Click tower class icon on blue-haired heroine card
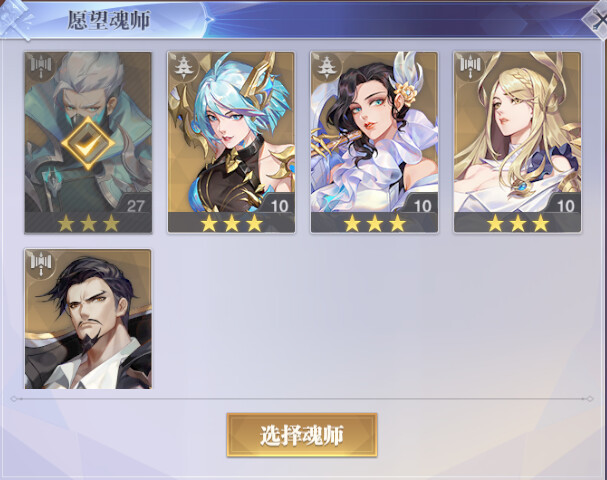 (184, 67)
